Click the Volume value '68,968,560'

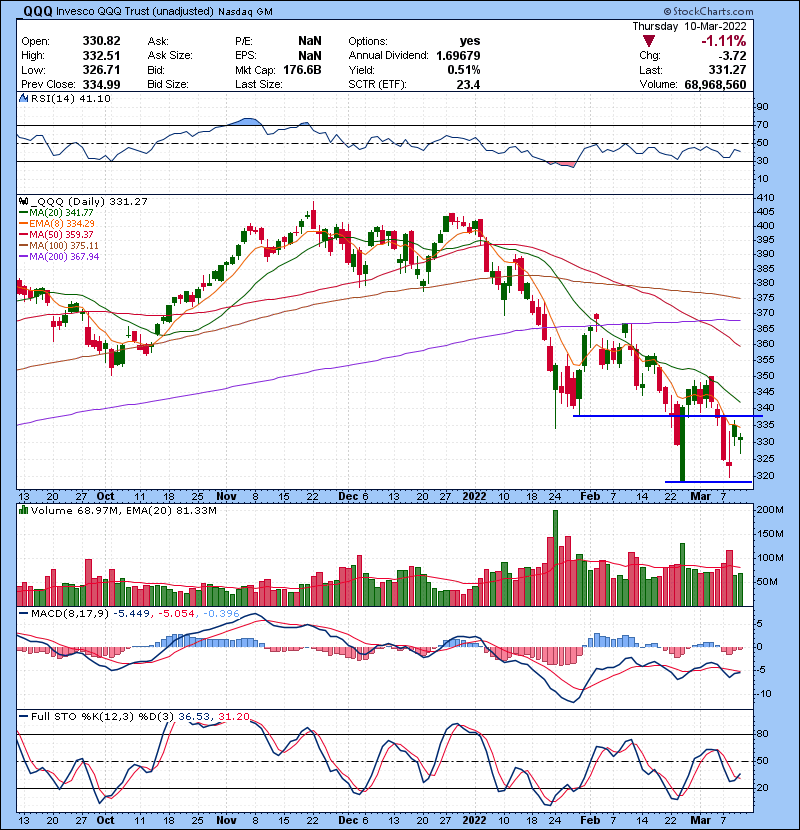[x=715, y=85]
